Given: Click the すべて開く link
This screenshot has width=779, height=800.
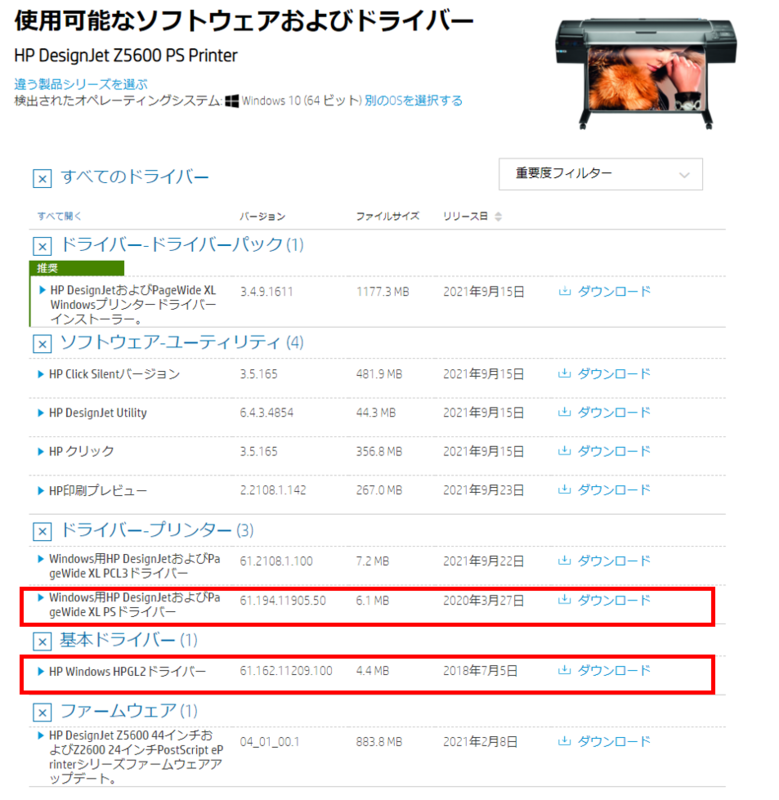Looking at the screenshot, I should 59,216.
